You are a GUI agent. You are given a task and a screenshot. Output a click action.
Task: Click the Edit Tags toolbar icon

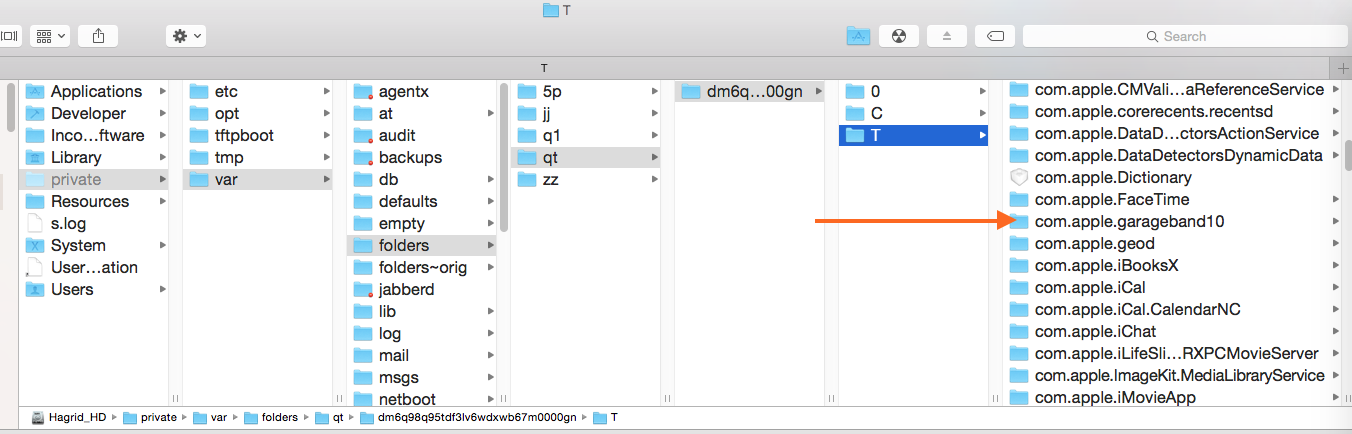pos(995,36)
